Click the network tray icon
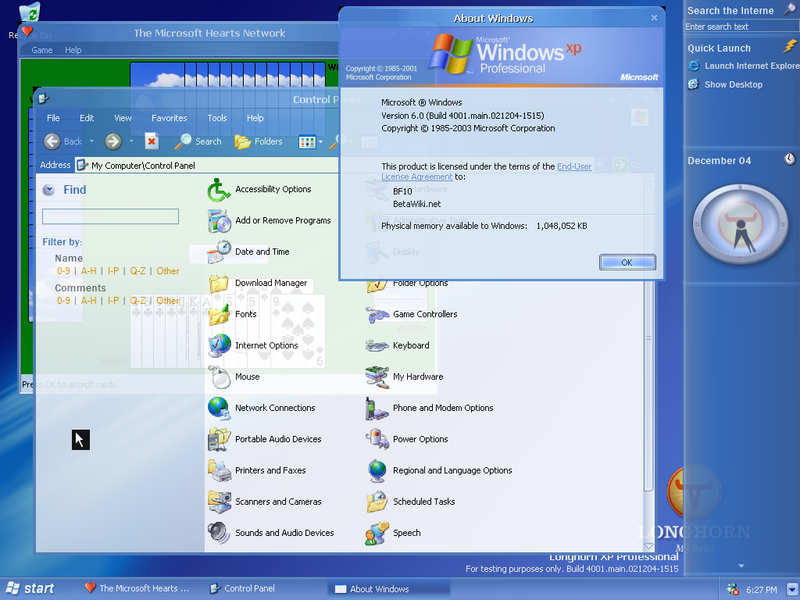 coord(733,589)
